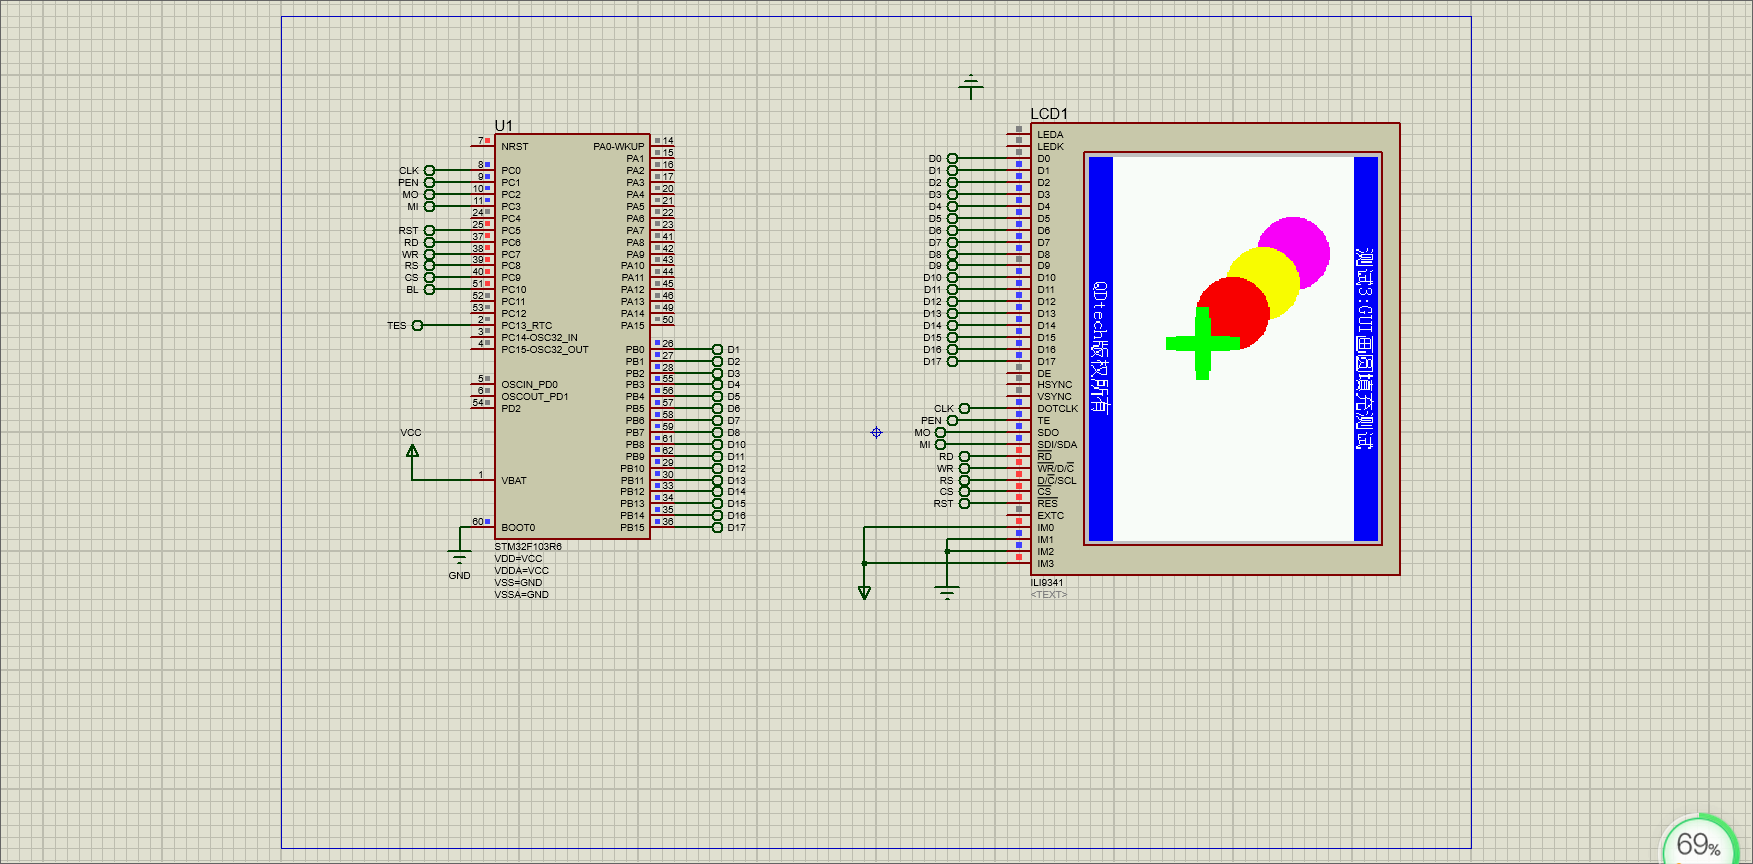This screenshot has height=864, width=1753.
Task: Click the <TEXT> placeholder under ILI9341
Action: click(1048, 595)
